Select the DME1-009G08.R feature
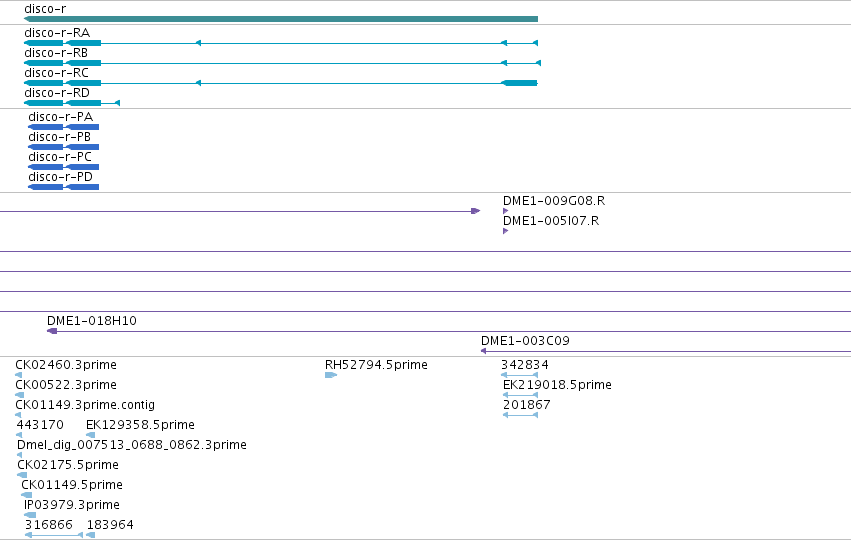This screenshot has width=851, height=540. (x=554, y=201)
